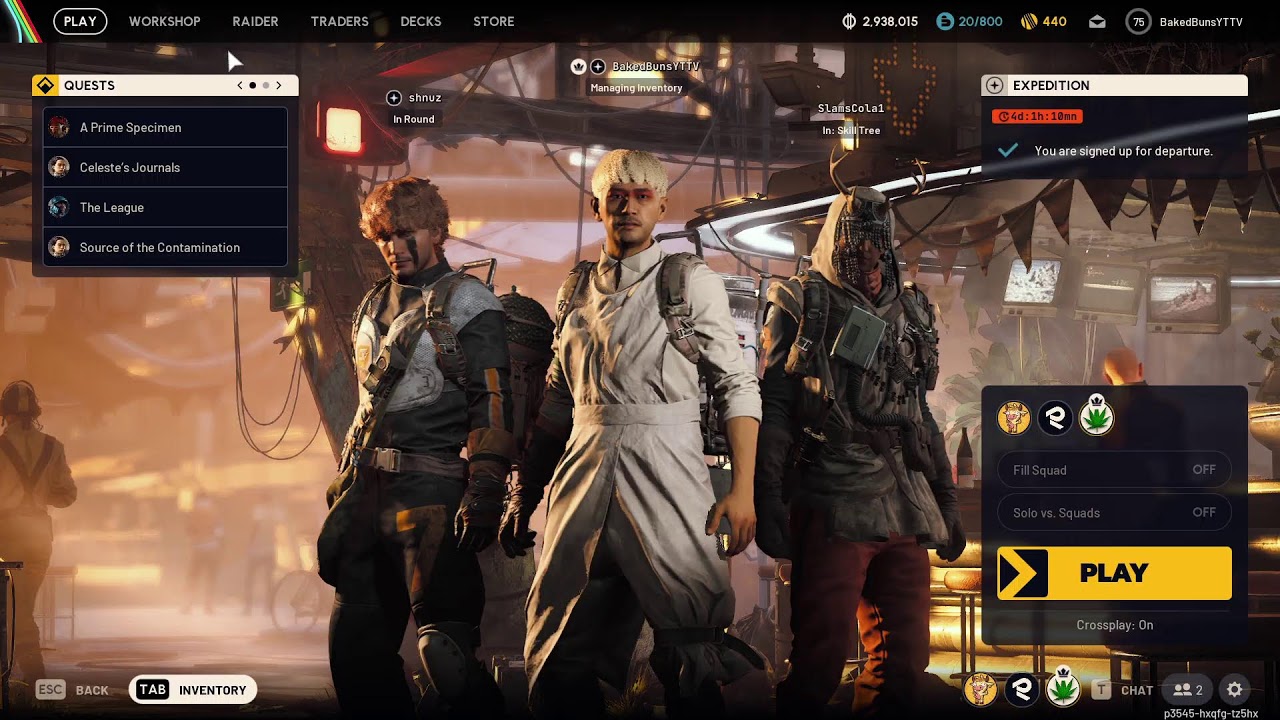Screen dimensions: 1280x720
Task: Click A Prime Specimen quest giver portrait
Action: [x=59, y=127]
